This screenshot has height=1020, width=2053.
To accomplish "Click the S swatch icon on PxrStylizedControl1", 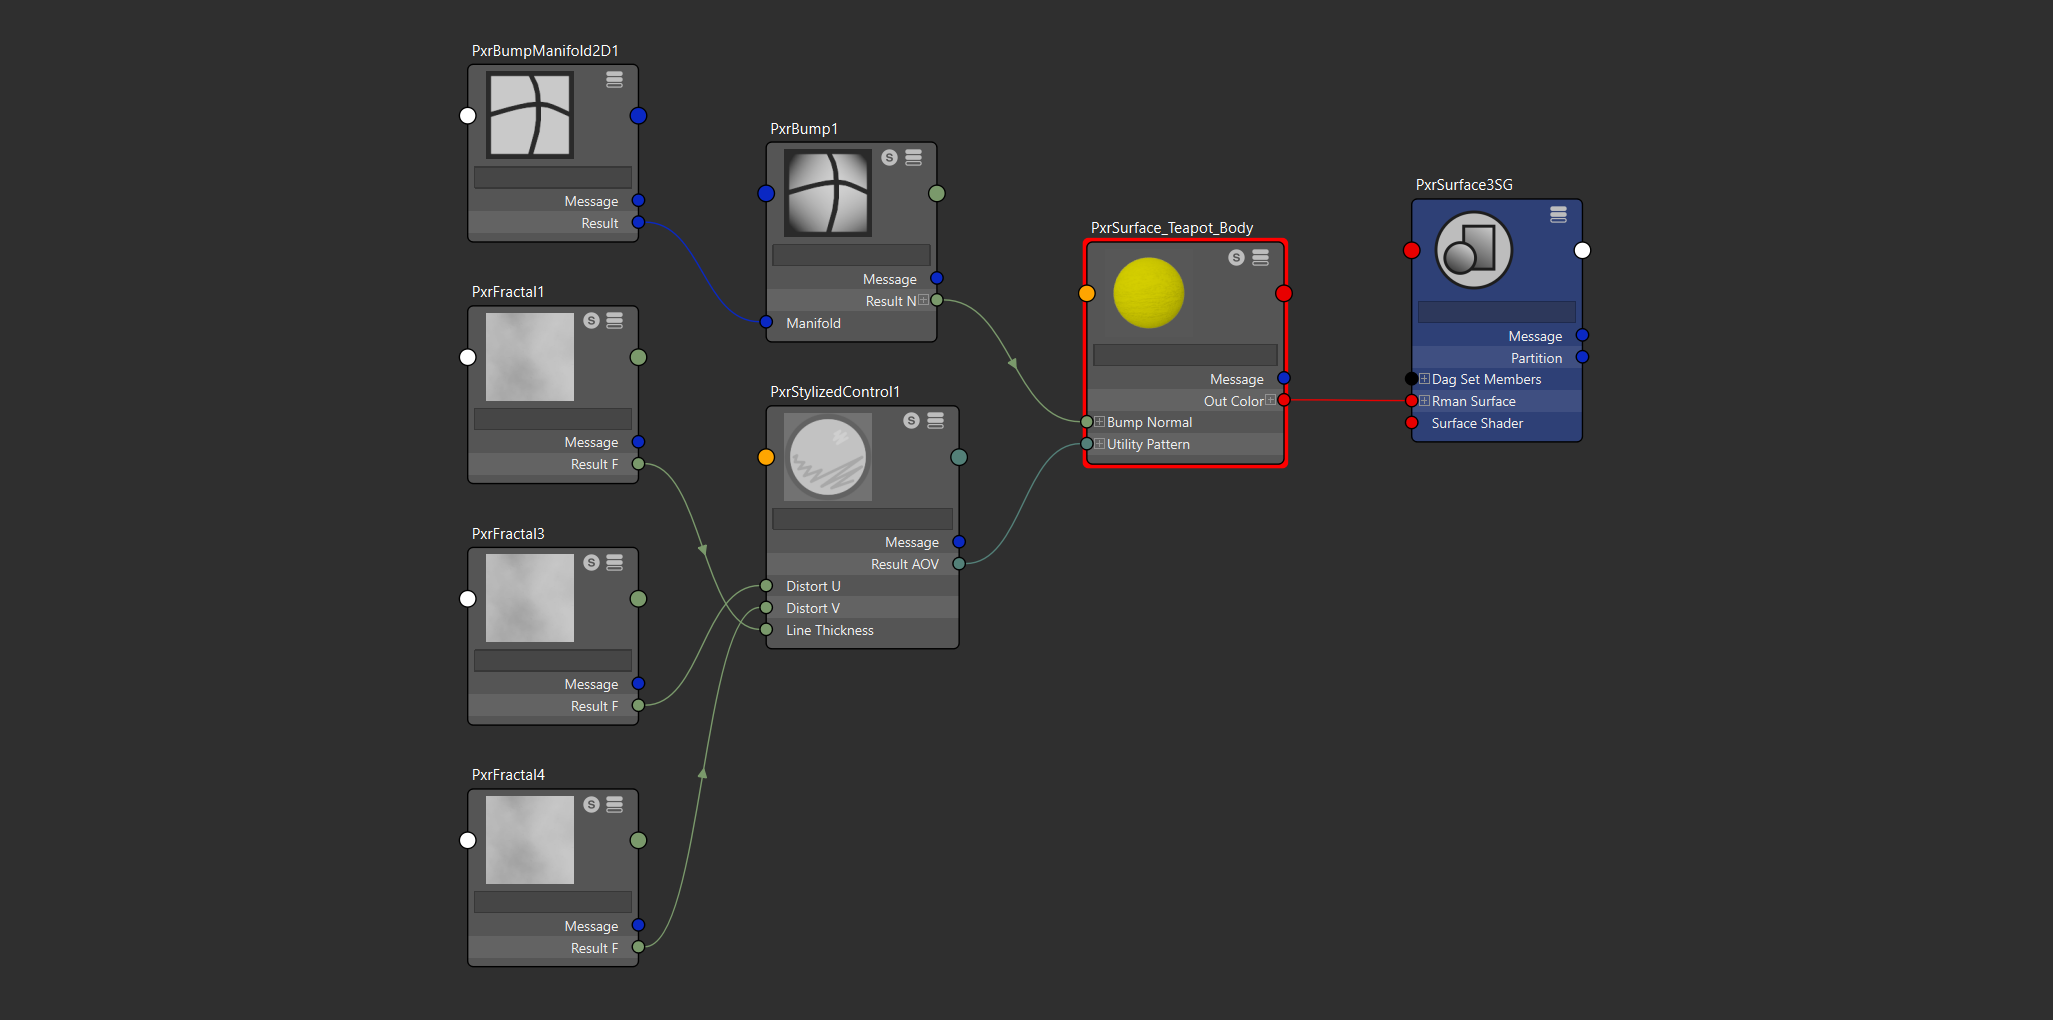I will pos(911,421).
